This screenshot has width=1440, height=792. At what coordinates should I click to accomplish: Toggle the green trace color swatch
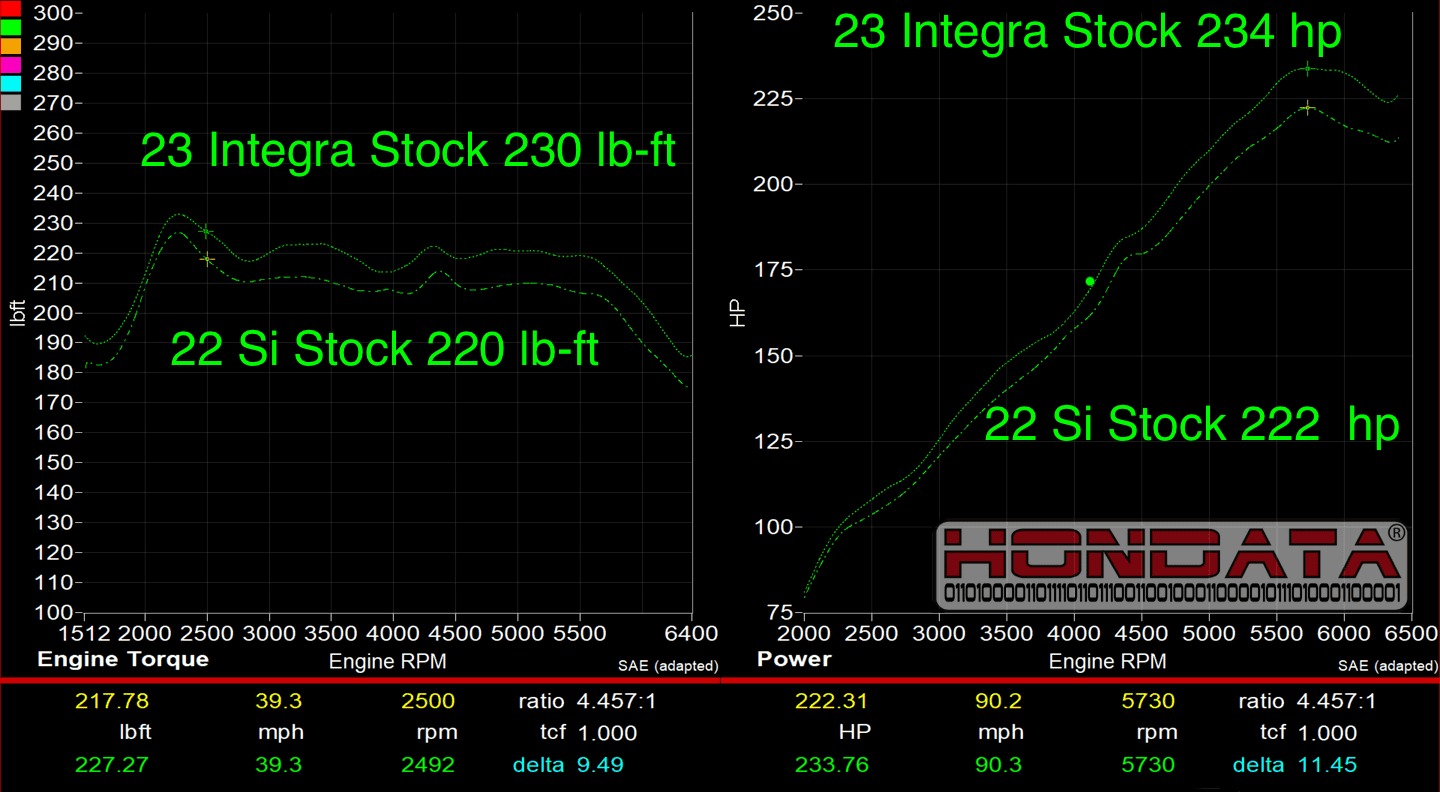10,28
